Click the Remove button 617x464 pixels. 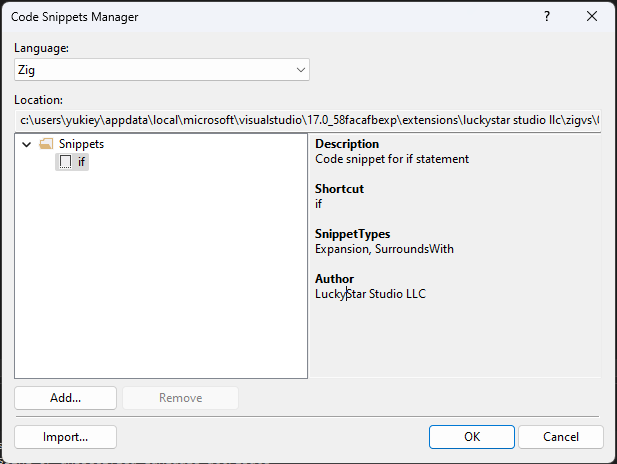coord(180,398)
